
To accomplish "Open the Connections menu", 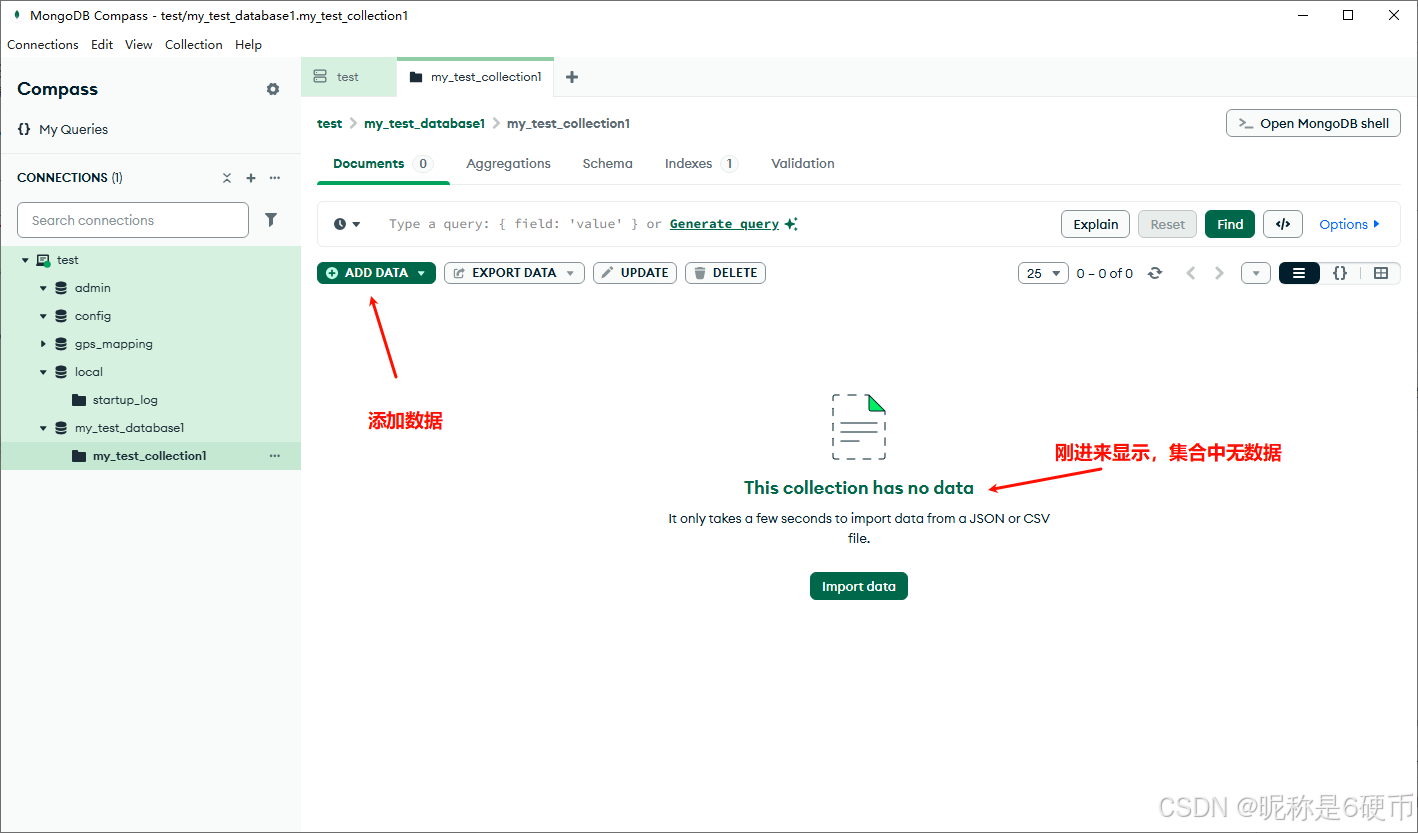I will [43, 45].
